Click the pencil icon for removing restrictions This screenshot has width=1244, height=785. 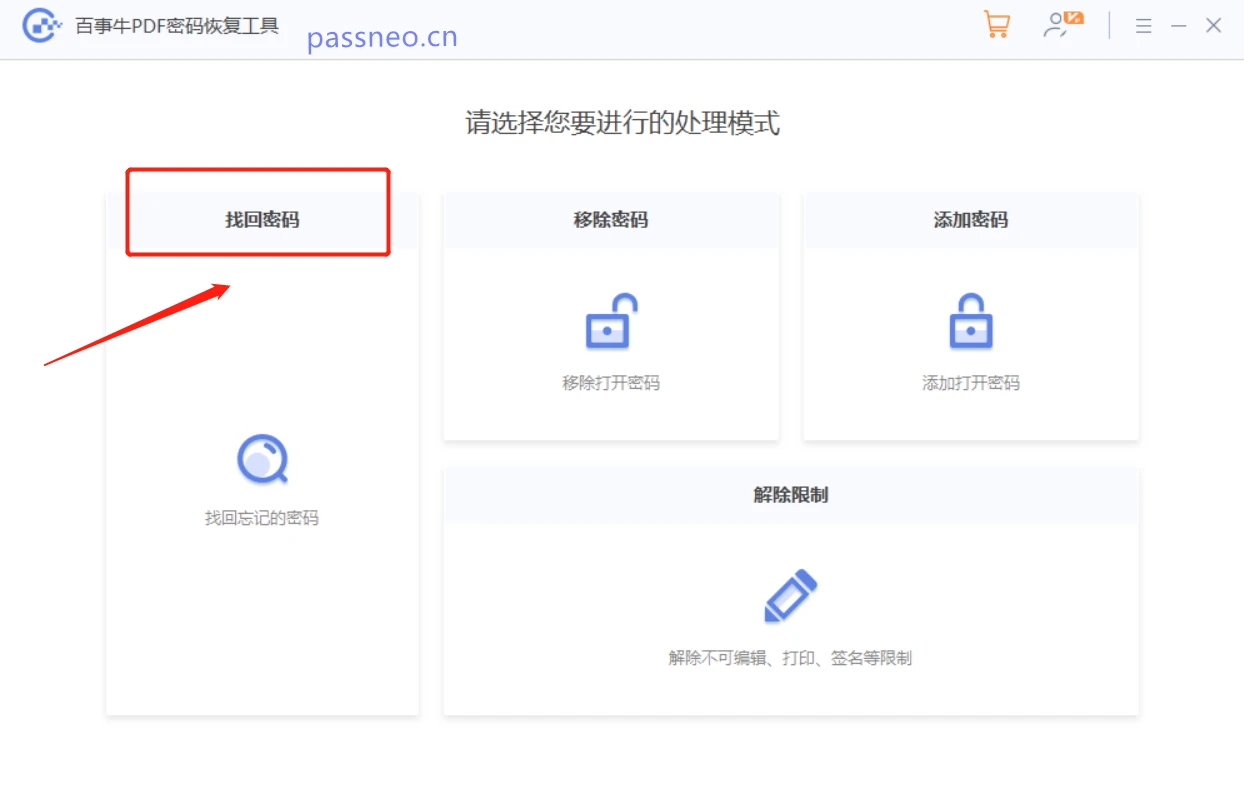click(x=790, y=596)
